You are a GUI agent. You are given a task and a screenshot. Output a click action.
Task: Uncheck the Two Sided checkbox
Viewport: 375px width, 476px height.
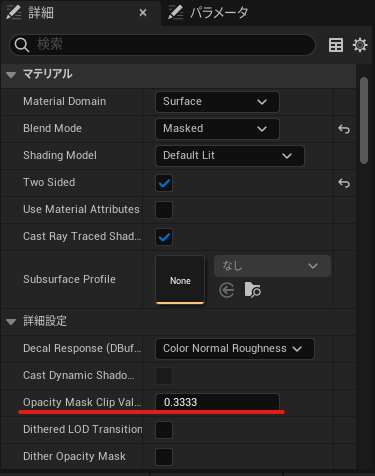click(164, 183)
